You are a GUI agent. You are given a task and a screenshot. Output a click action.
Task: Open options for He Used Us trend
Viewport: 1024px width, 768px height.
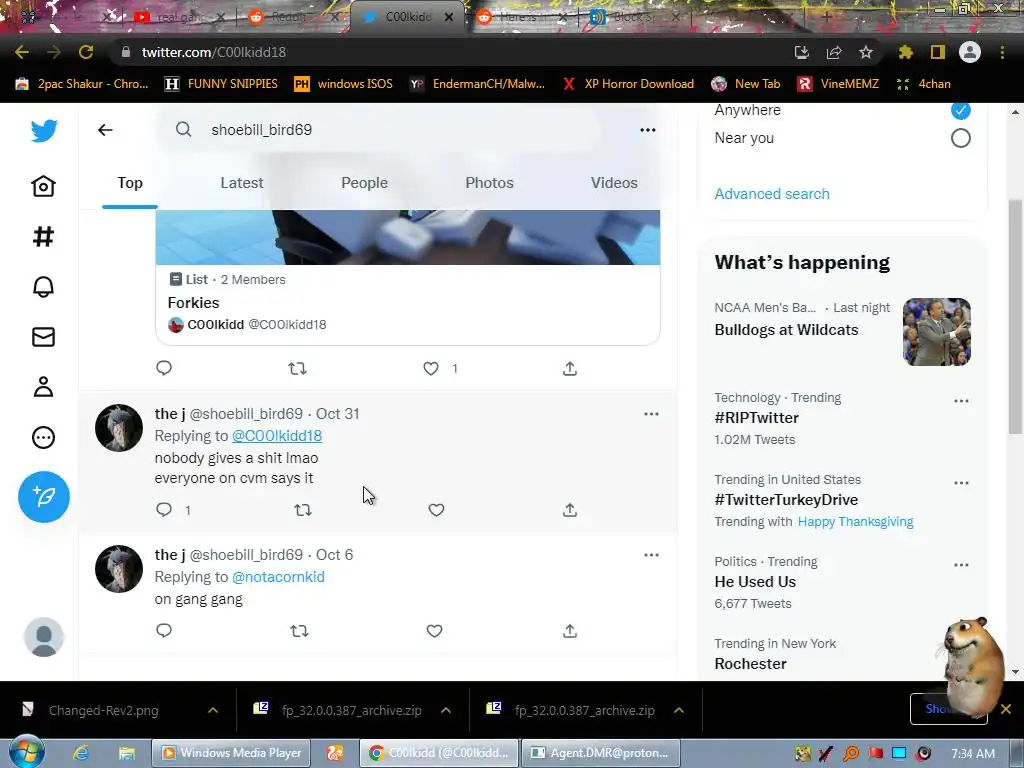click(961, 565)
